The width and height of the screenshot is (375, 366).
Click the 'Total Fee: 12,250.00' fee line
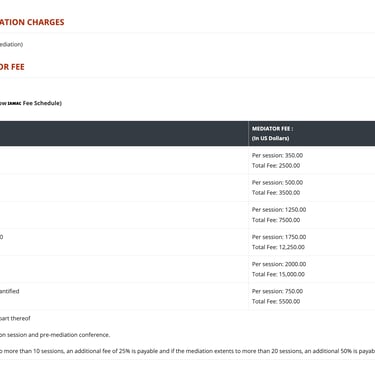[x=278, y=247]
